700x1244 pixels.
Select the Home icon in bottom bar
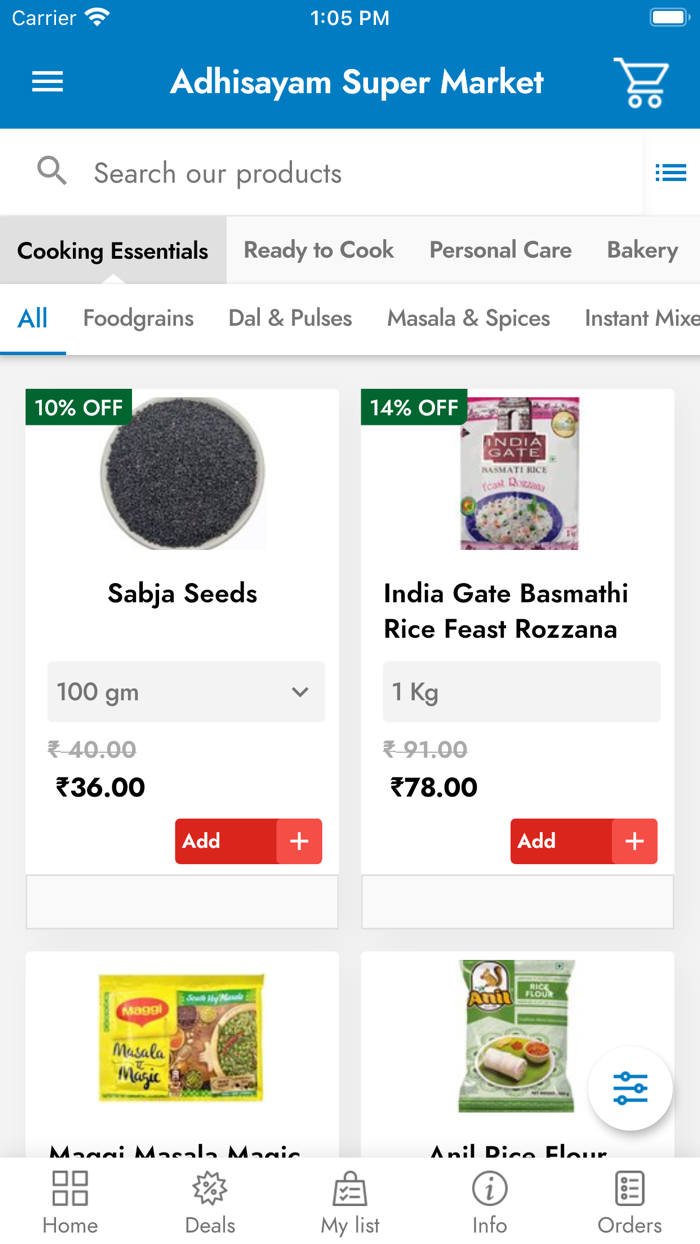pos(69,1199)
